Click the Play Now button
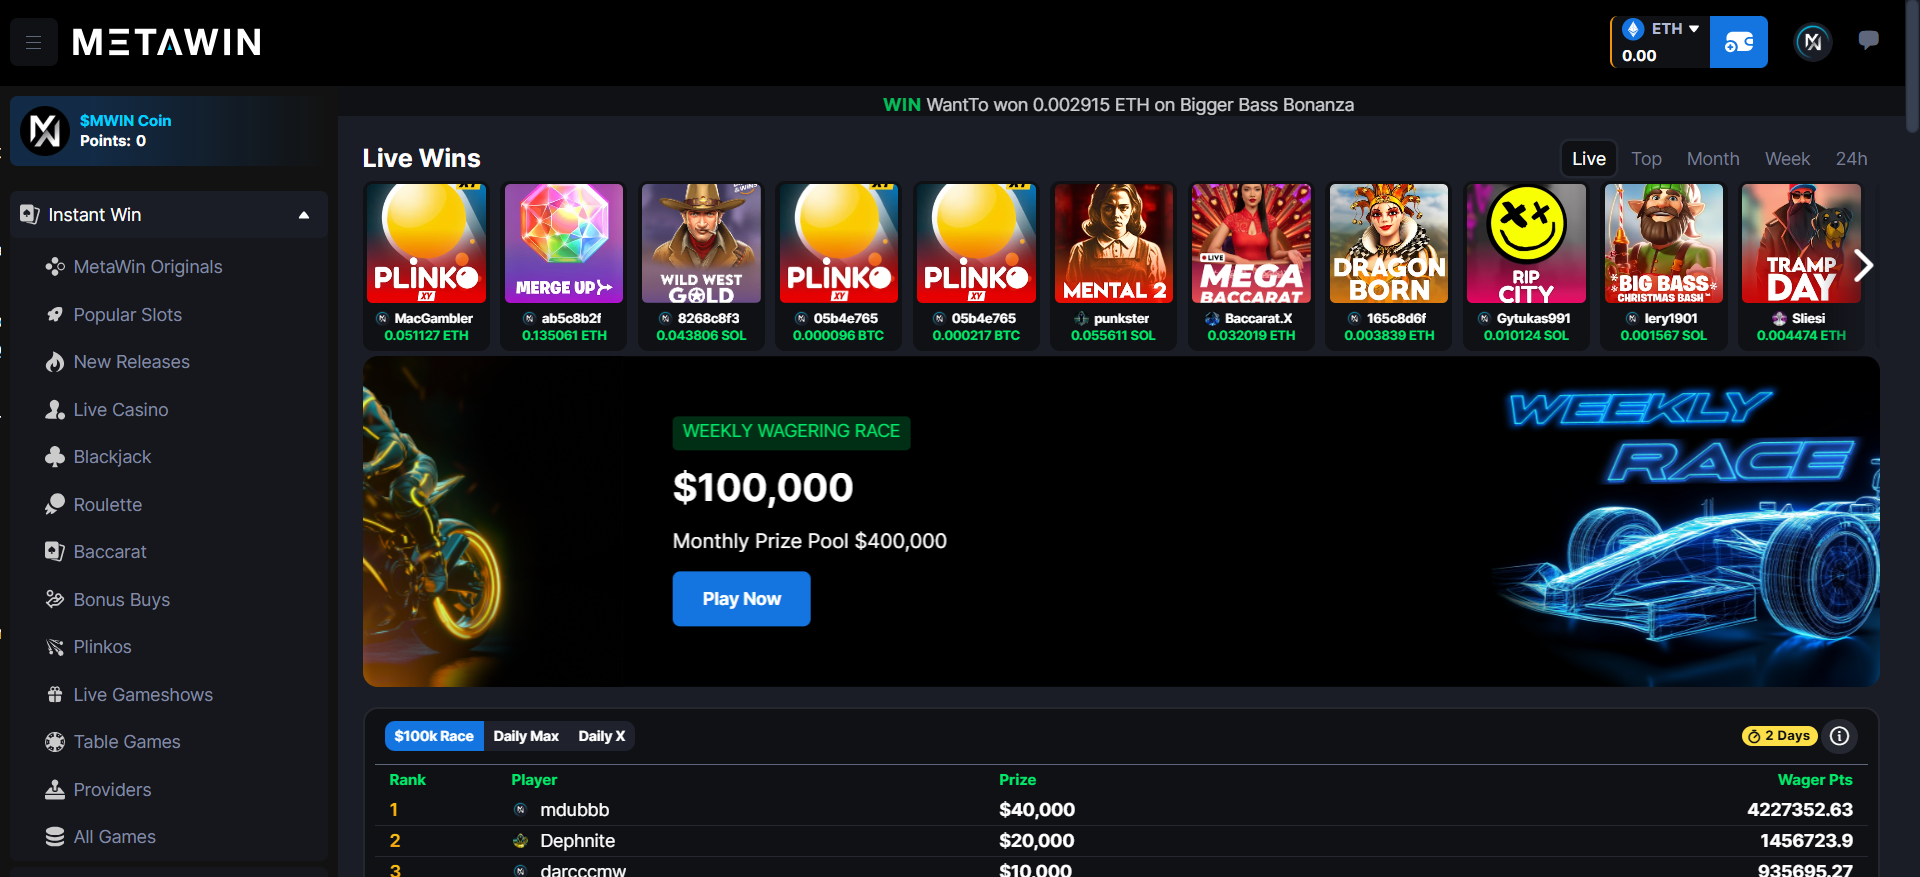This screenshot has width=1920, height=877. 741,599
